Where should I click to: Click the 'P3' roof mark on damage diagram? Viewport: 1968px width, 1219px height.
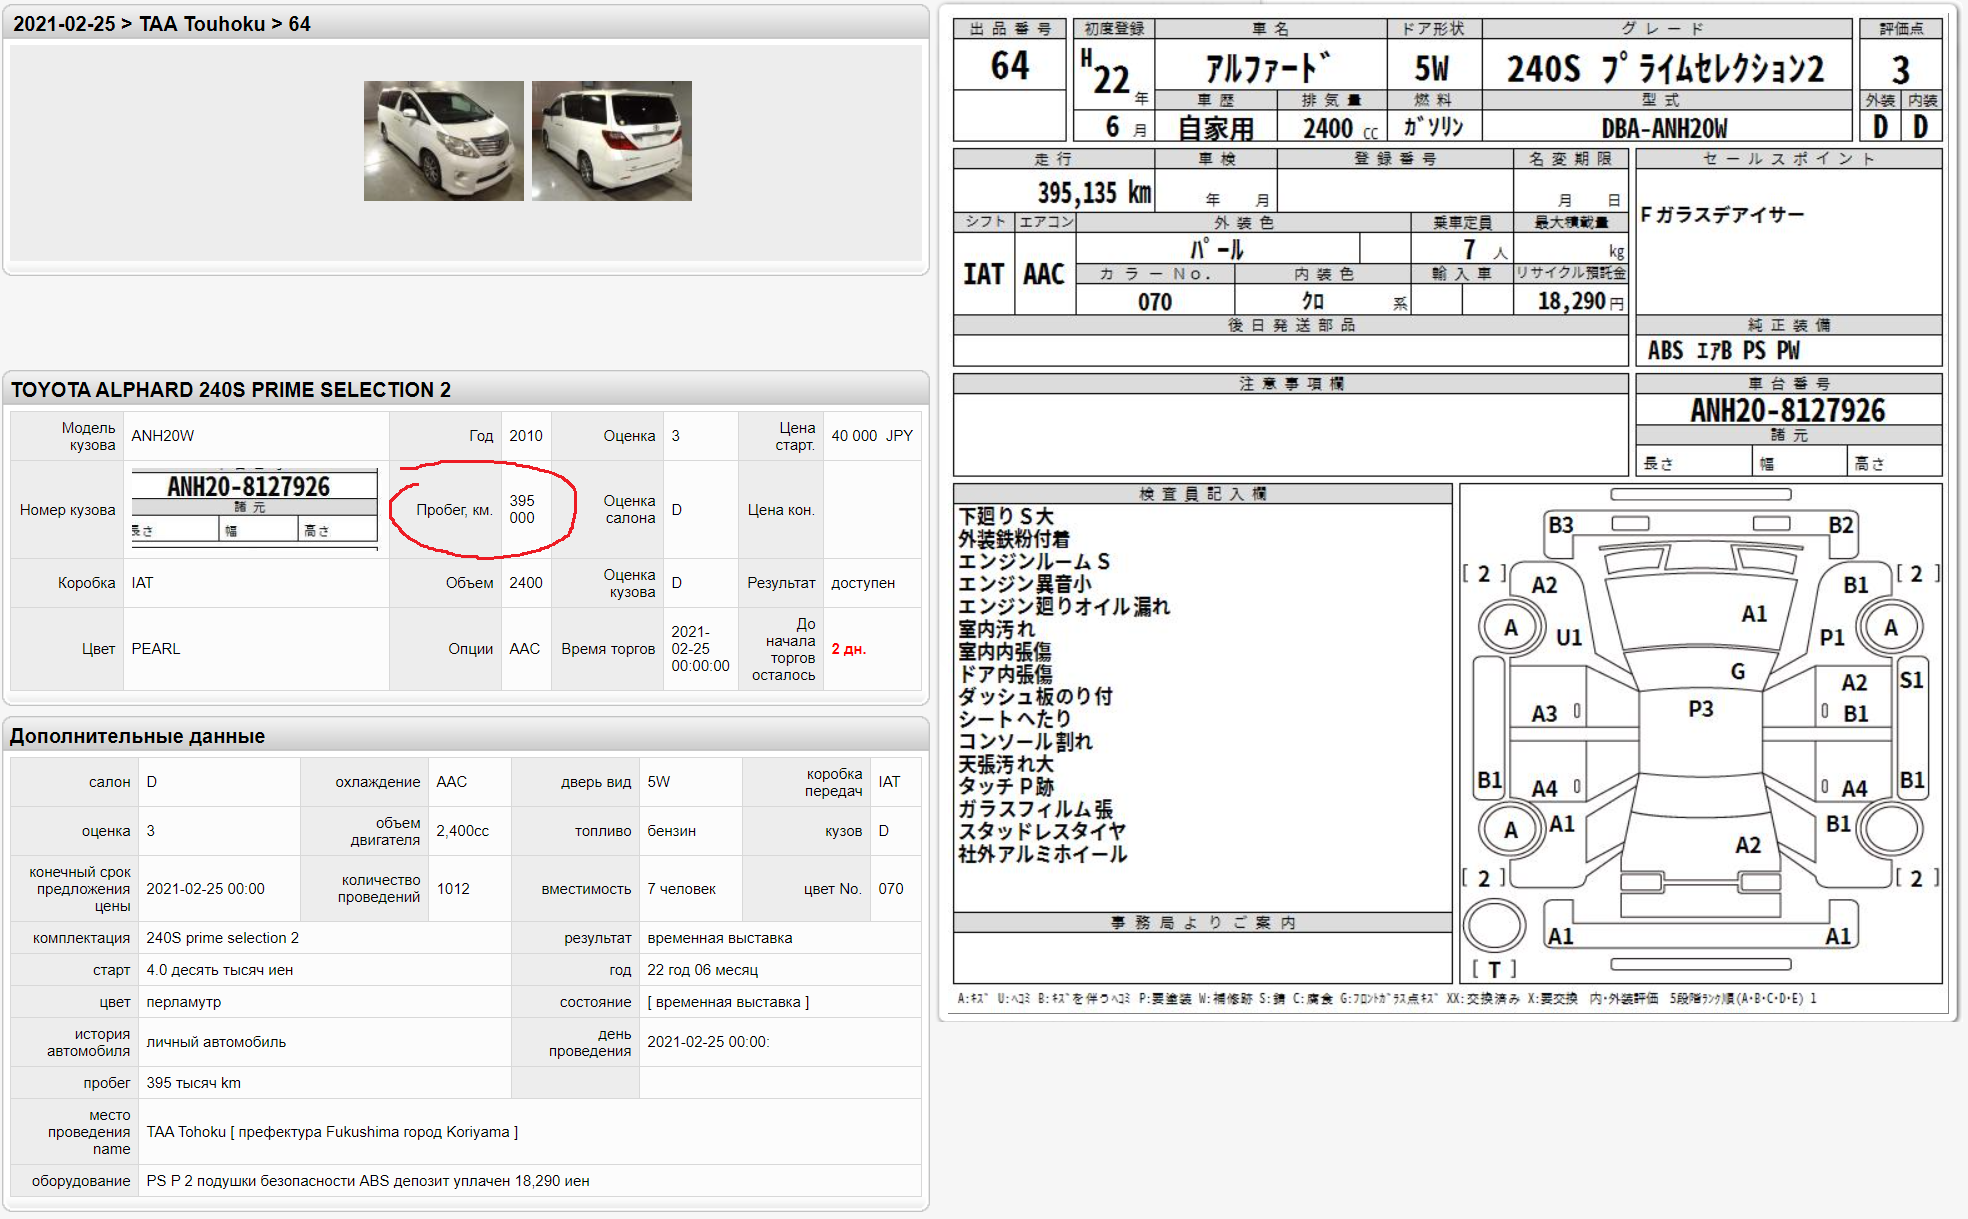pos(1700,709)
